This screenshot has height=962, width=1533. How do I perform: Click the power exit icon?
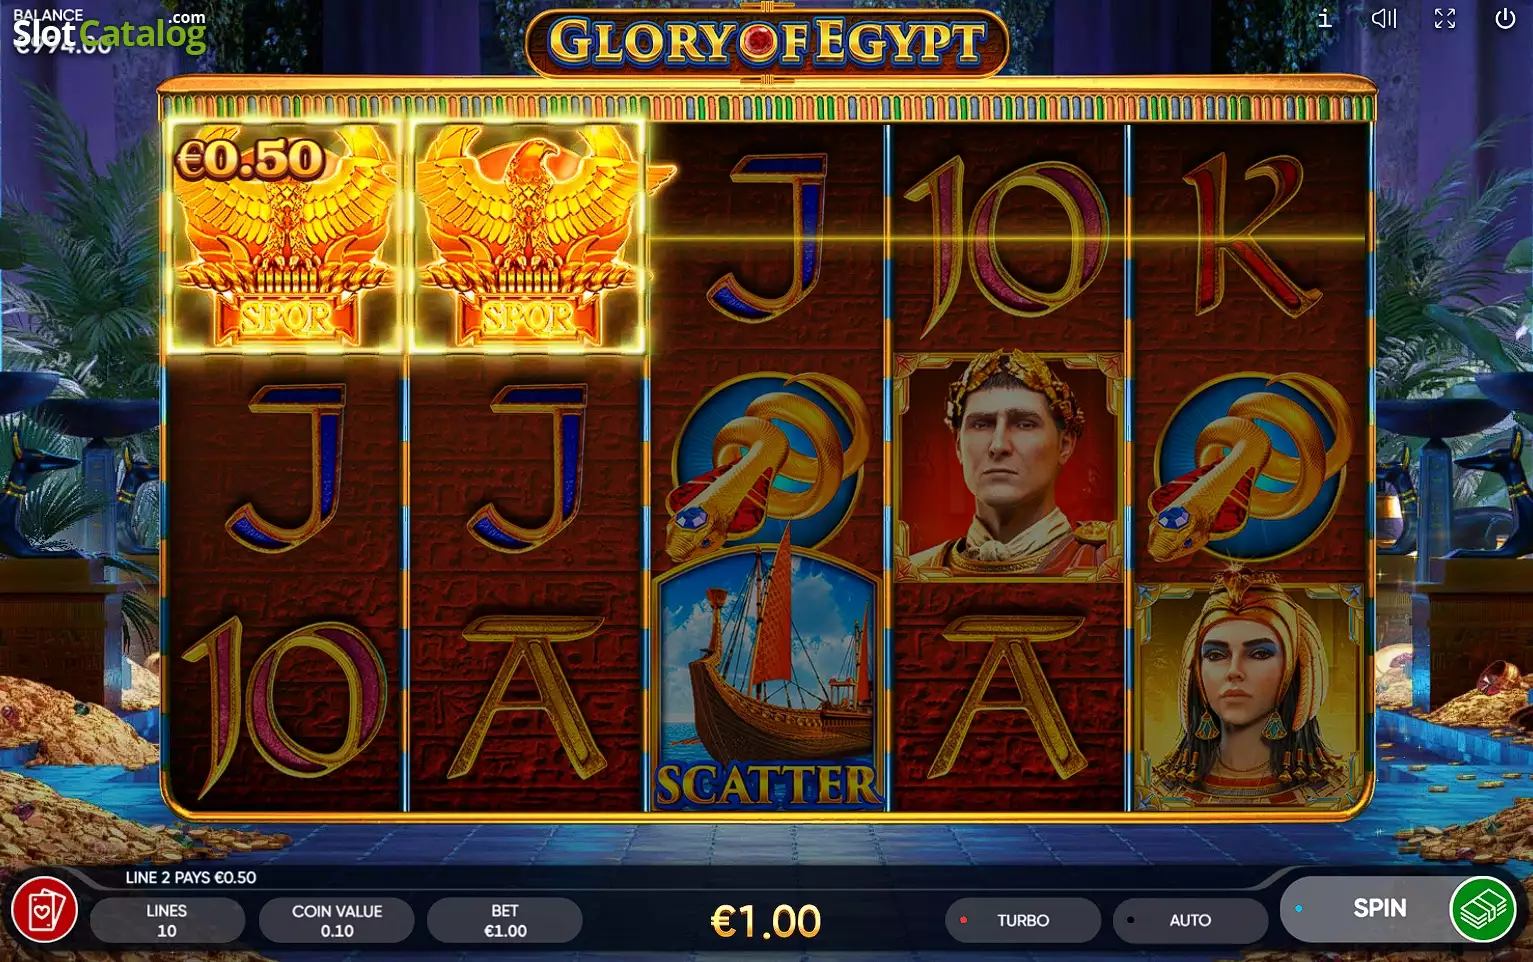pyautogui.click(x=1505, y=18)
